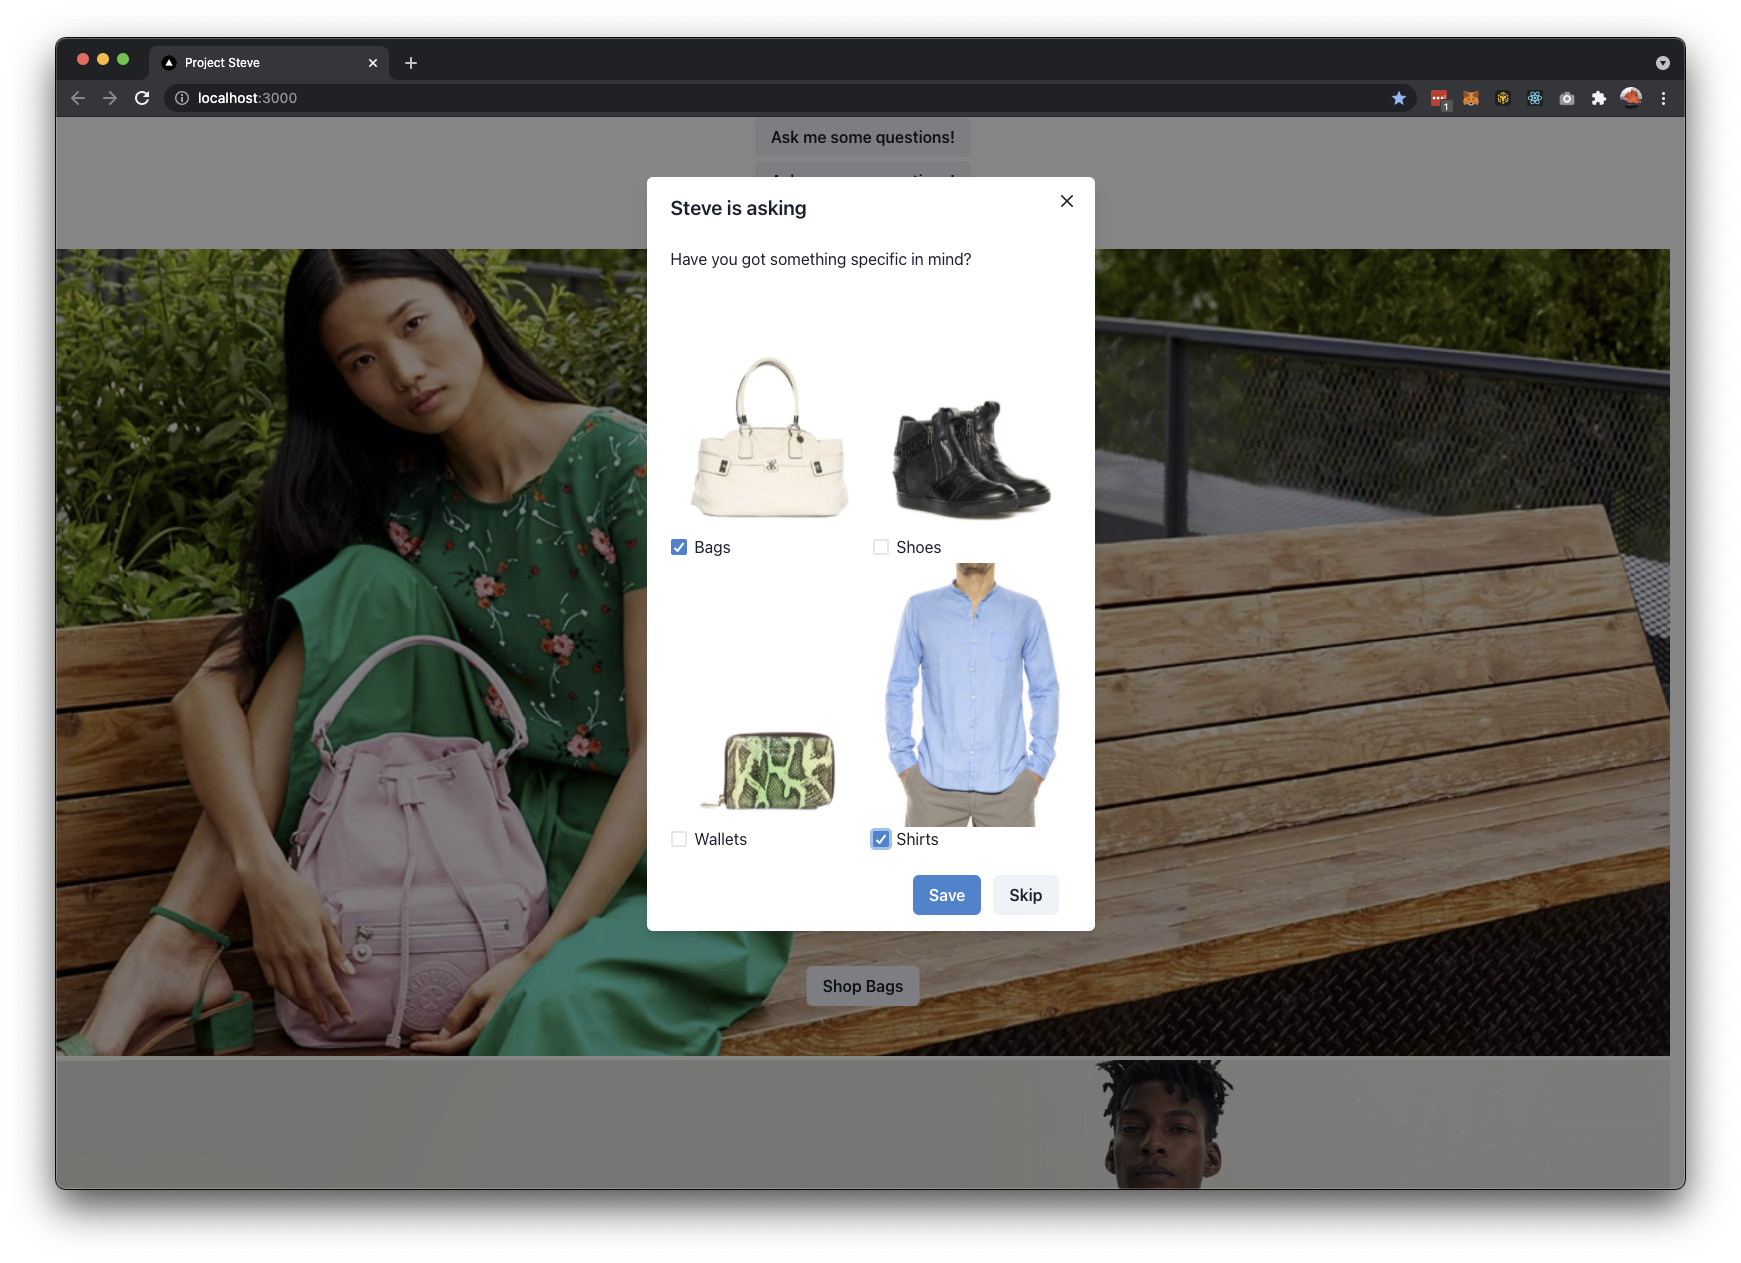The height and width of the screenshot is (1263, 1741).
Task: Open a new browser tab
Action: (411, 63)
